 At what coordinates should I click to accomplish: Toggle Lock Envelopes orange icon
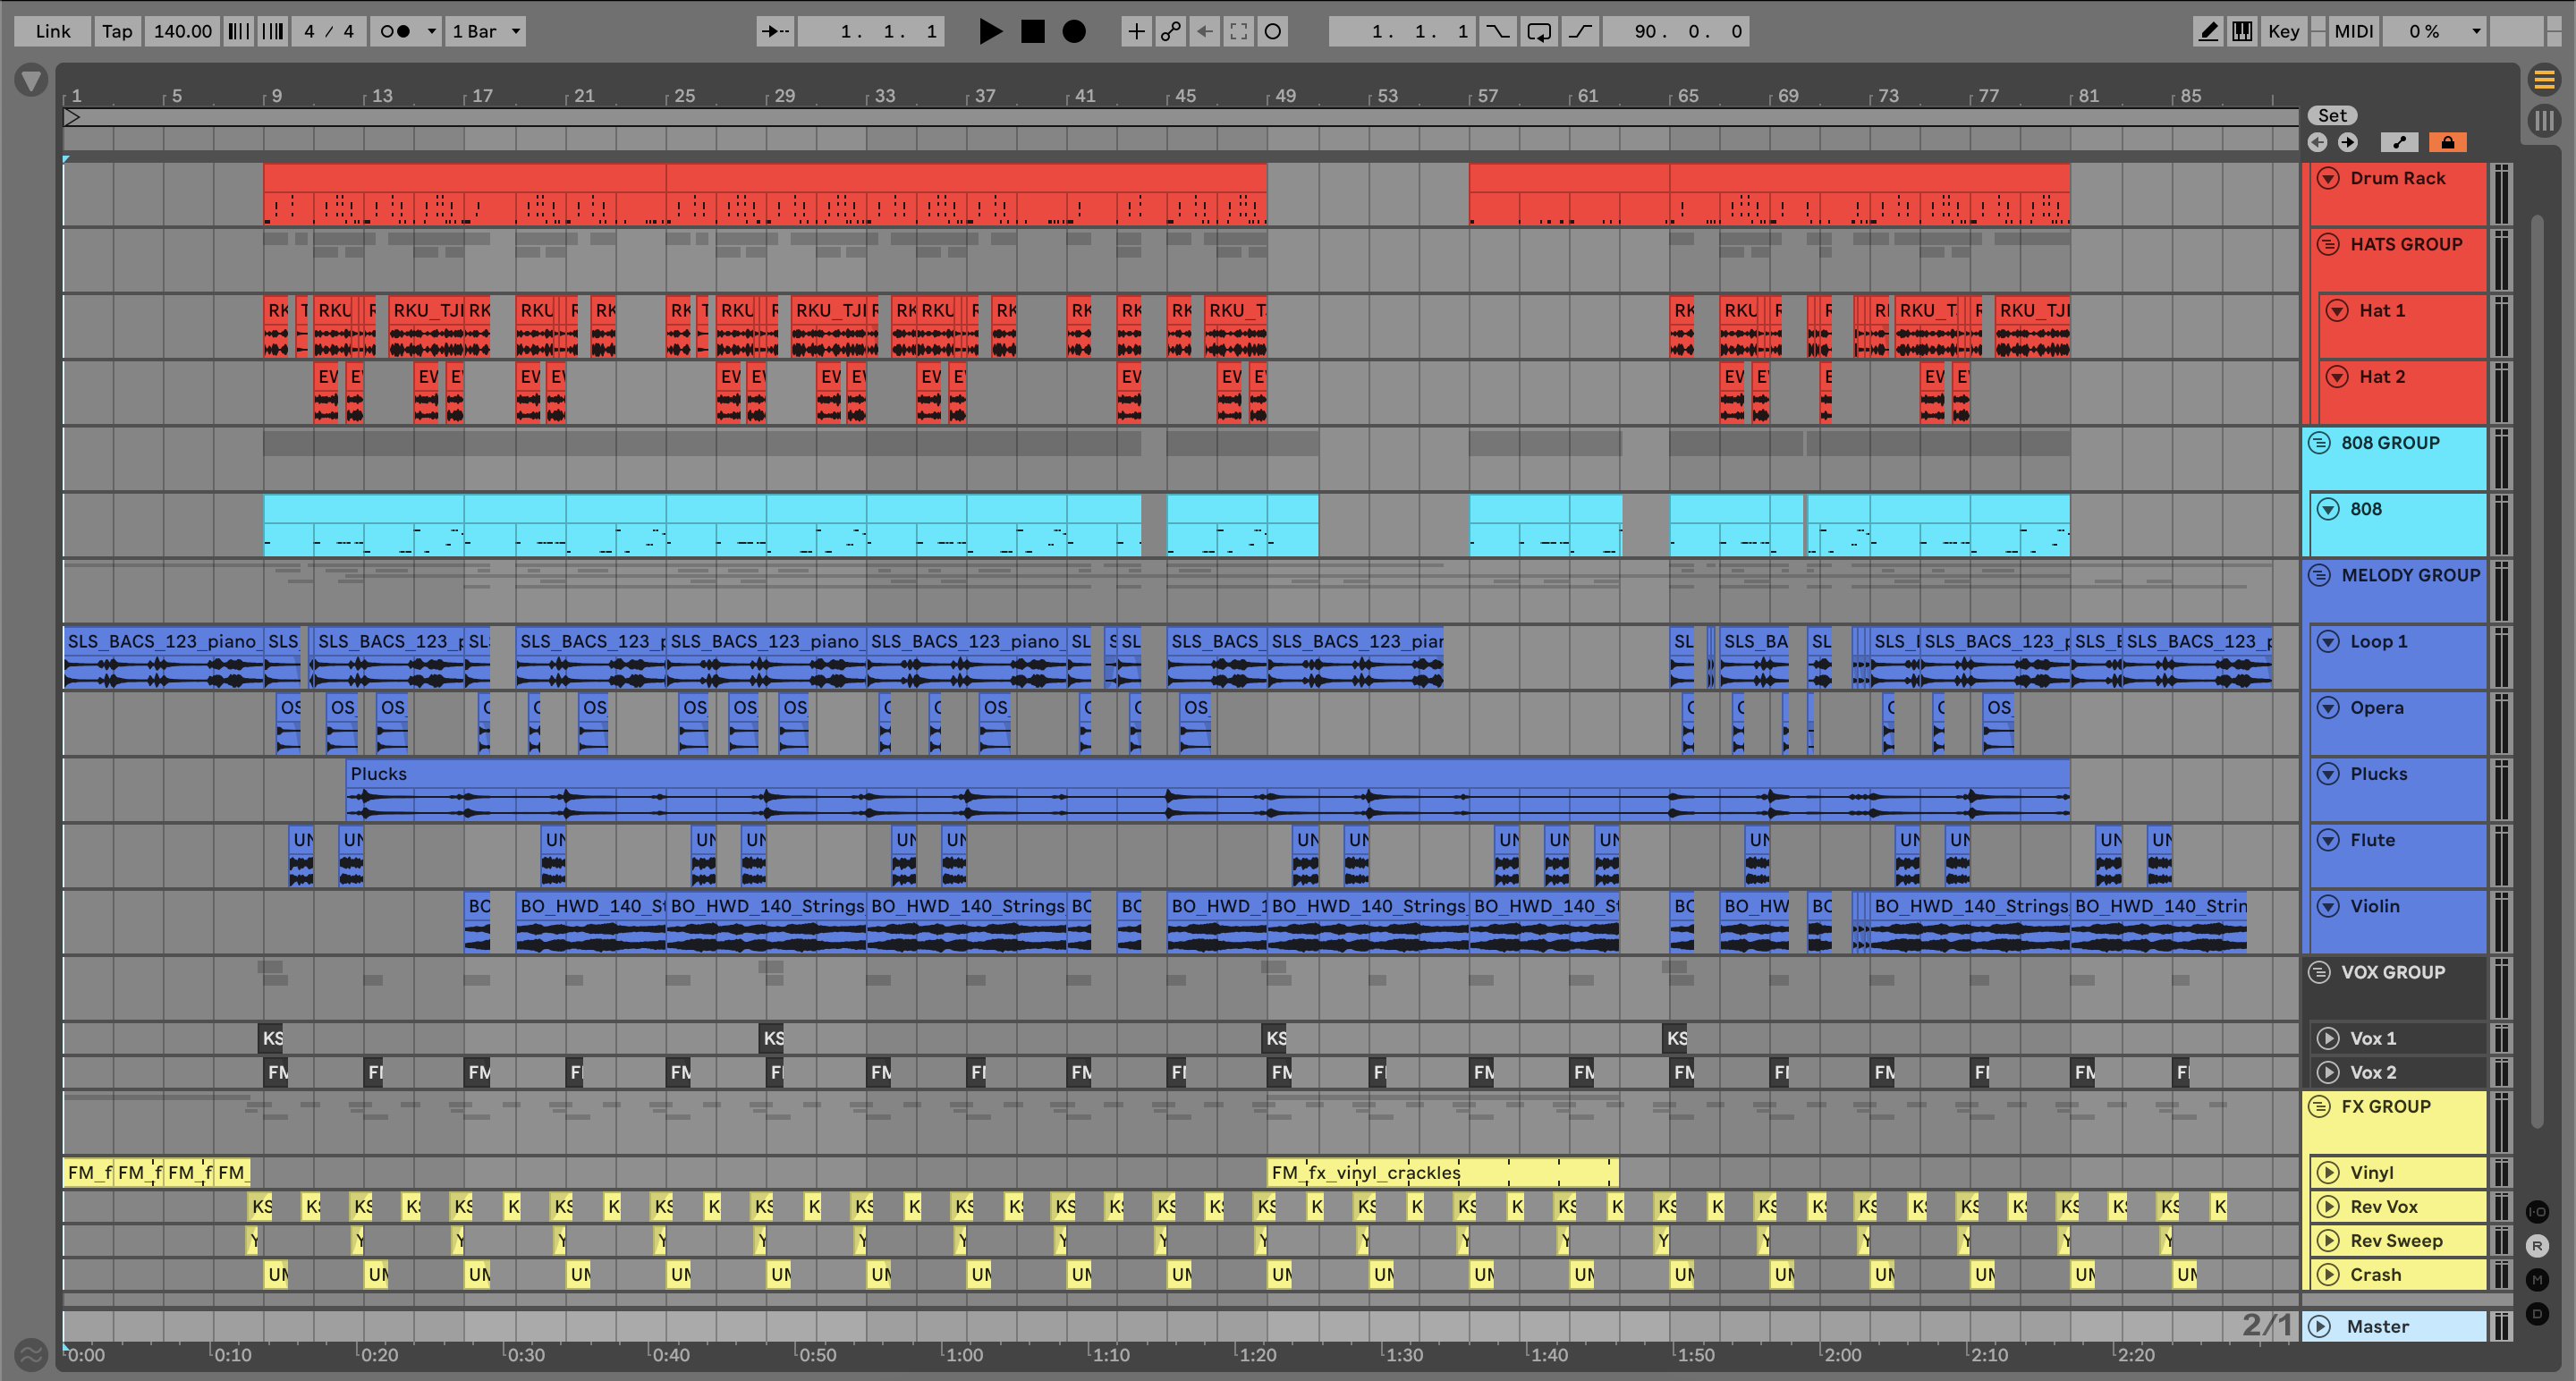pos(2447,142)
